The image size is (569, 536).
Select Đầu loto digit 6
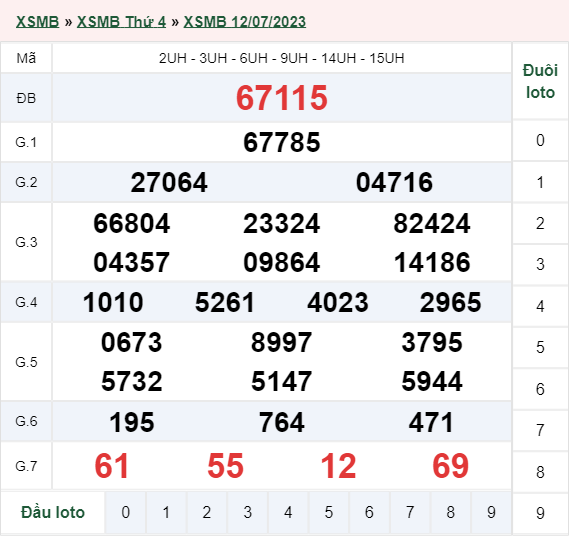point(369,512)
